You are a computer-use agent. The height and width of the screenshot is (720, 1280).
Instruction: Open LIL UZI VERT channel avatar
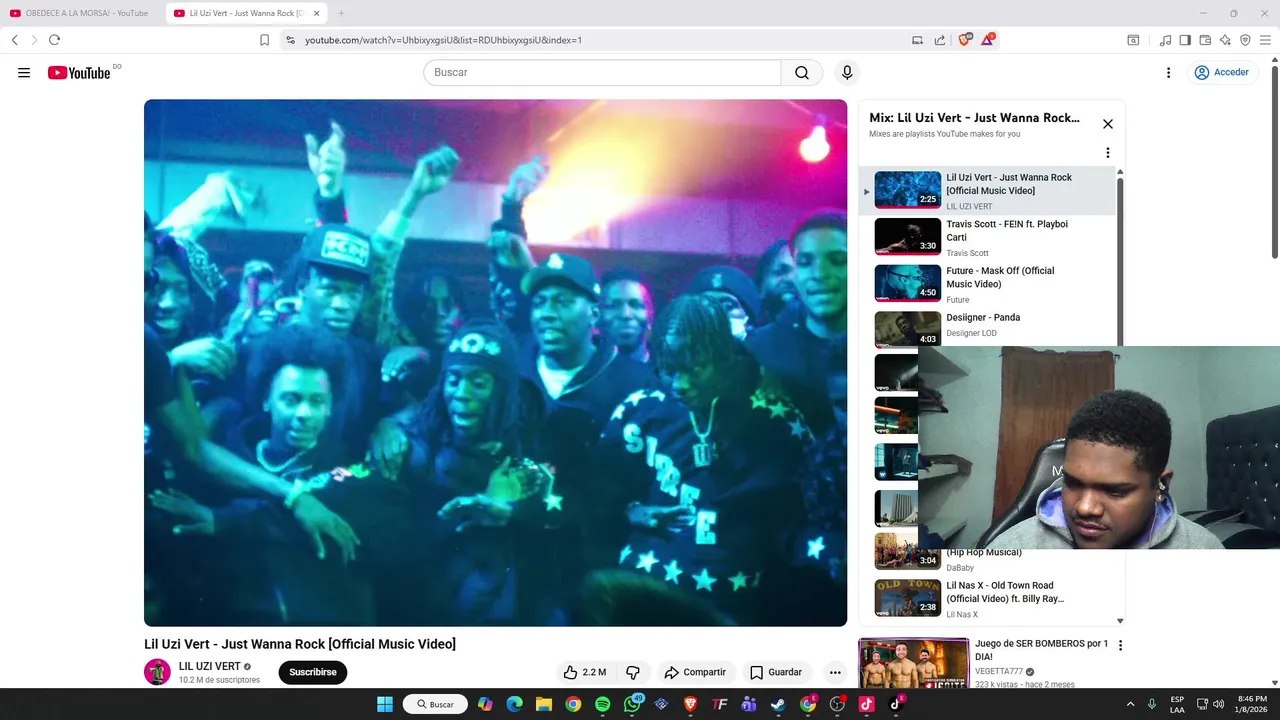(x=157, y=672)
